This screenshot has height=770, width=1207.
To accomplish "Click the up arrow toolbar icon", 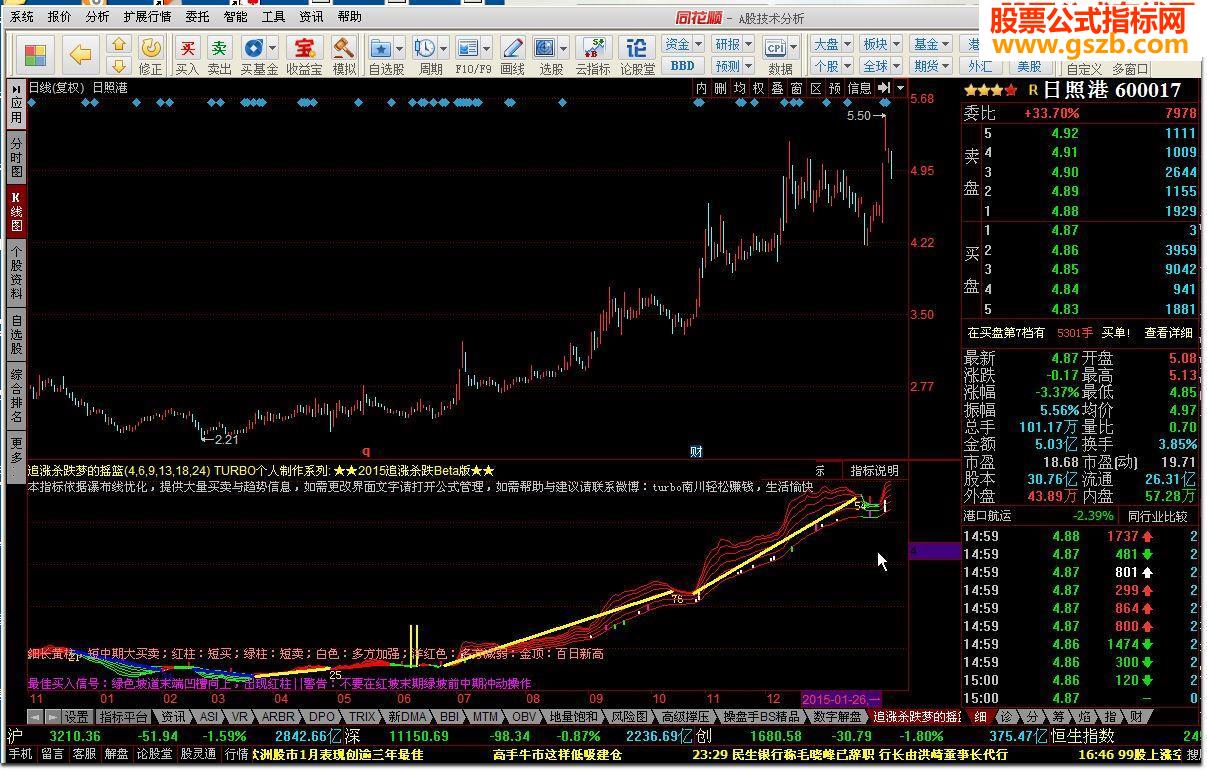I will (x=119, y=44).
